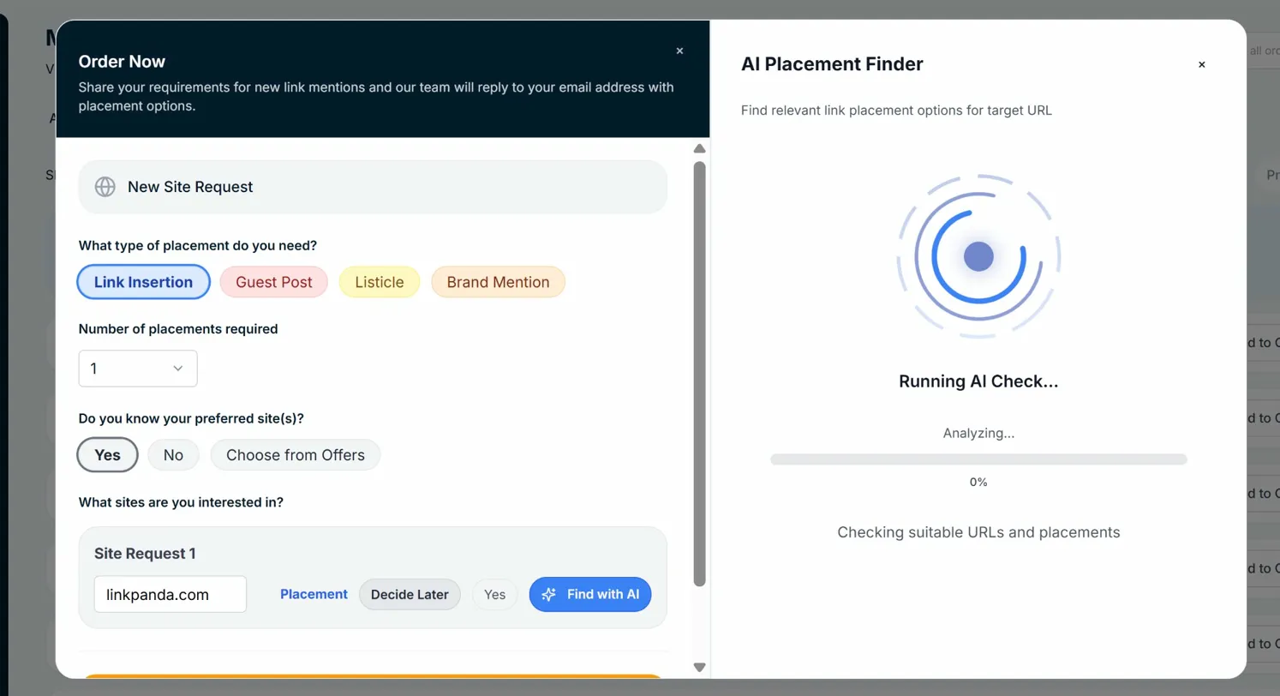
Task: Click the Analyzing progress bar at 0%
Action: pos(978,459)
